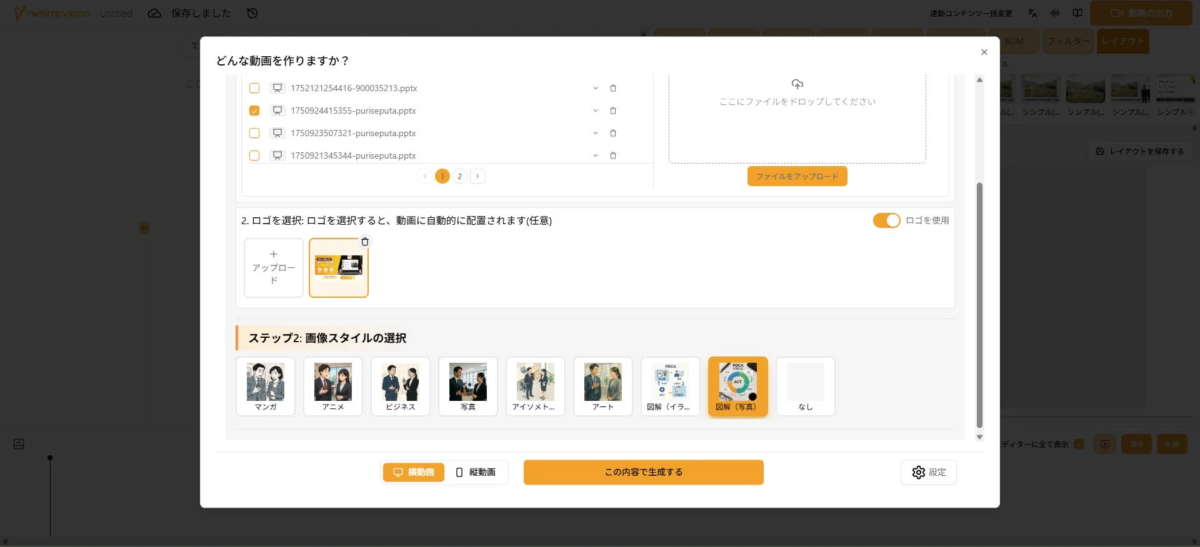
Task: Turn off the ロゴを使用 toggle
Action: pyautogui.click(x=886, y=220)
